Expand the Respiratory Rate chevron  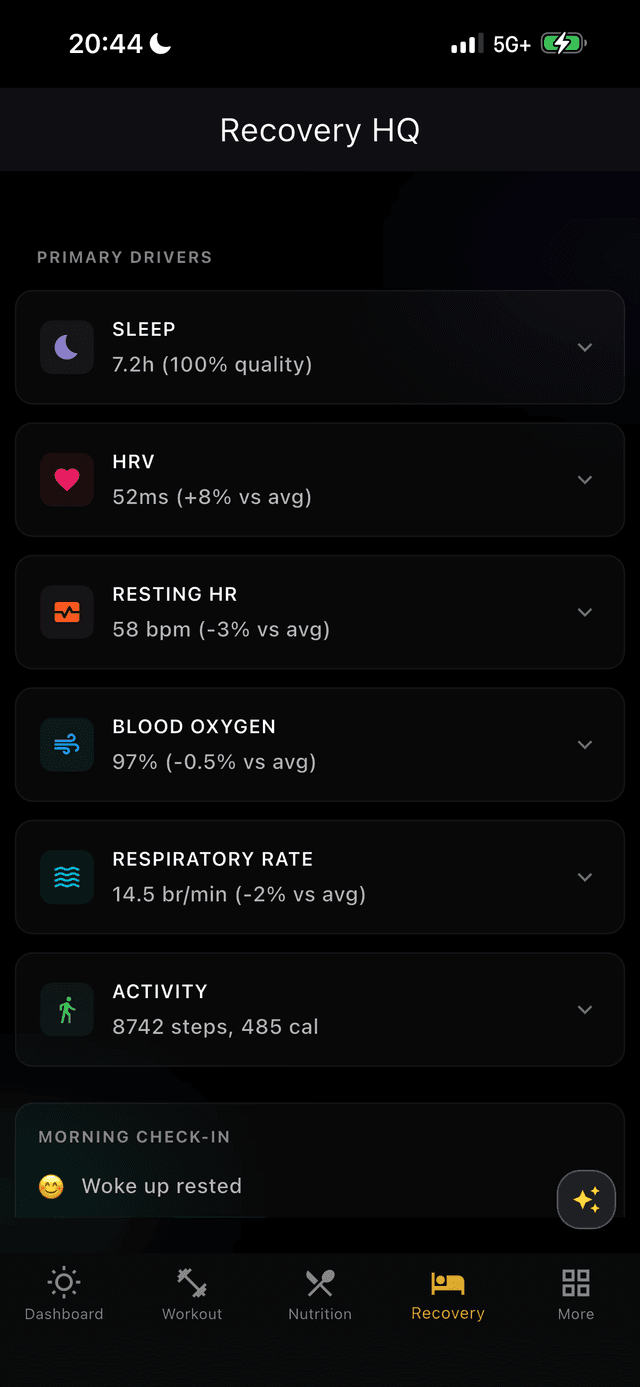(x=585, y=877)
